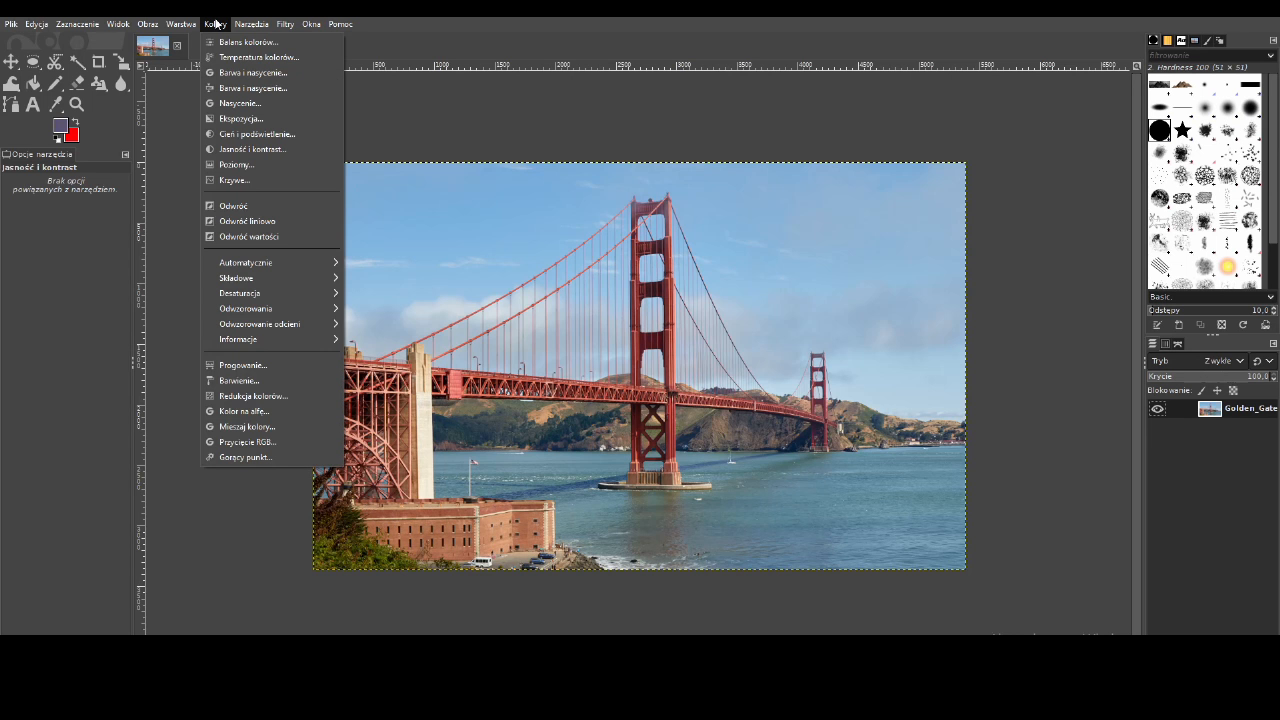Image resolution: width=1280 pixels, height=720 pixels.
Task: Select the Move tool in toolbox
Action: 11,62
